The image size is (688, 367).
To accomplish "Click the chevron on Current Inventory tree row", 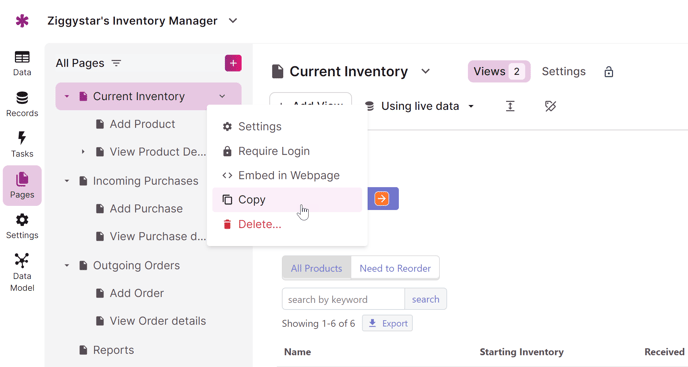I will coord(222,96).
